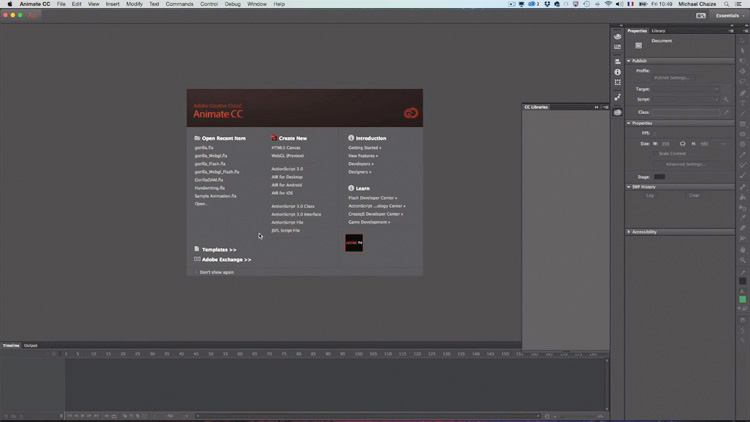750x422 pixels.
Task: Open the Stage color swatch
Action: (660, 177)
